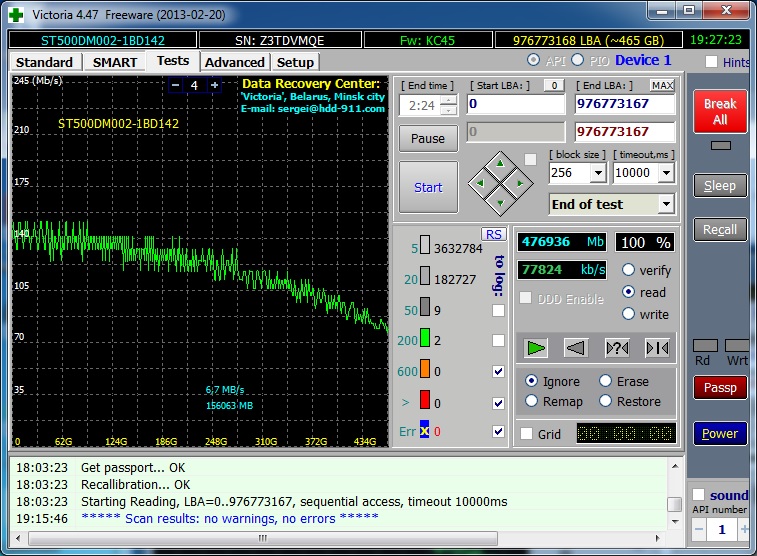Click the green 200 ms block indicator
The width and height of the screenshot is (757, 556).
click(425, 337)
